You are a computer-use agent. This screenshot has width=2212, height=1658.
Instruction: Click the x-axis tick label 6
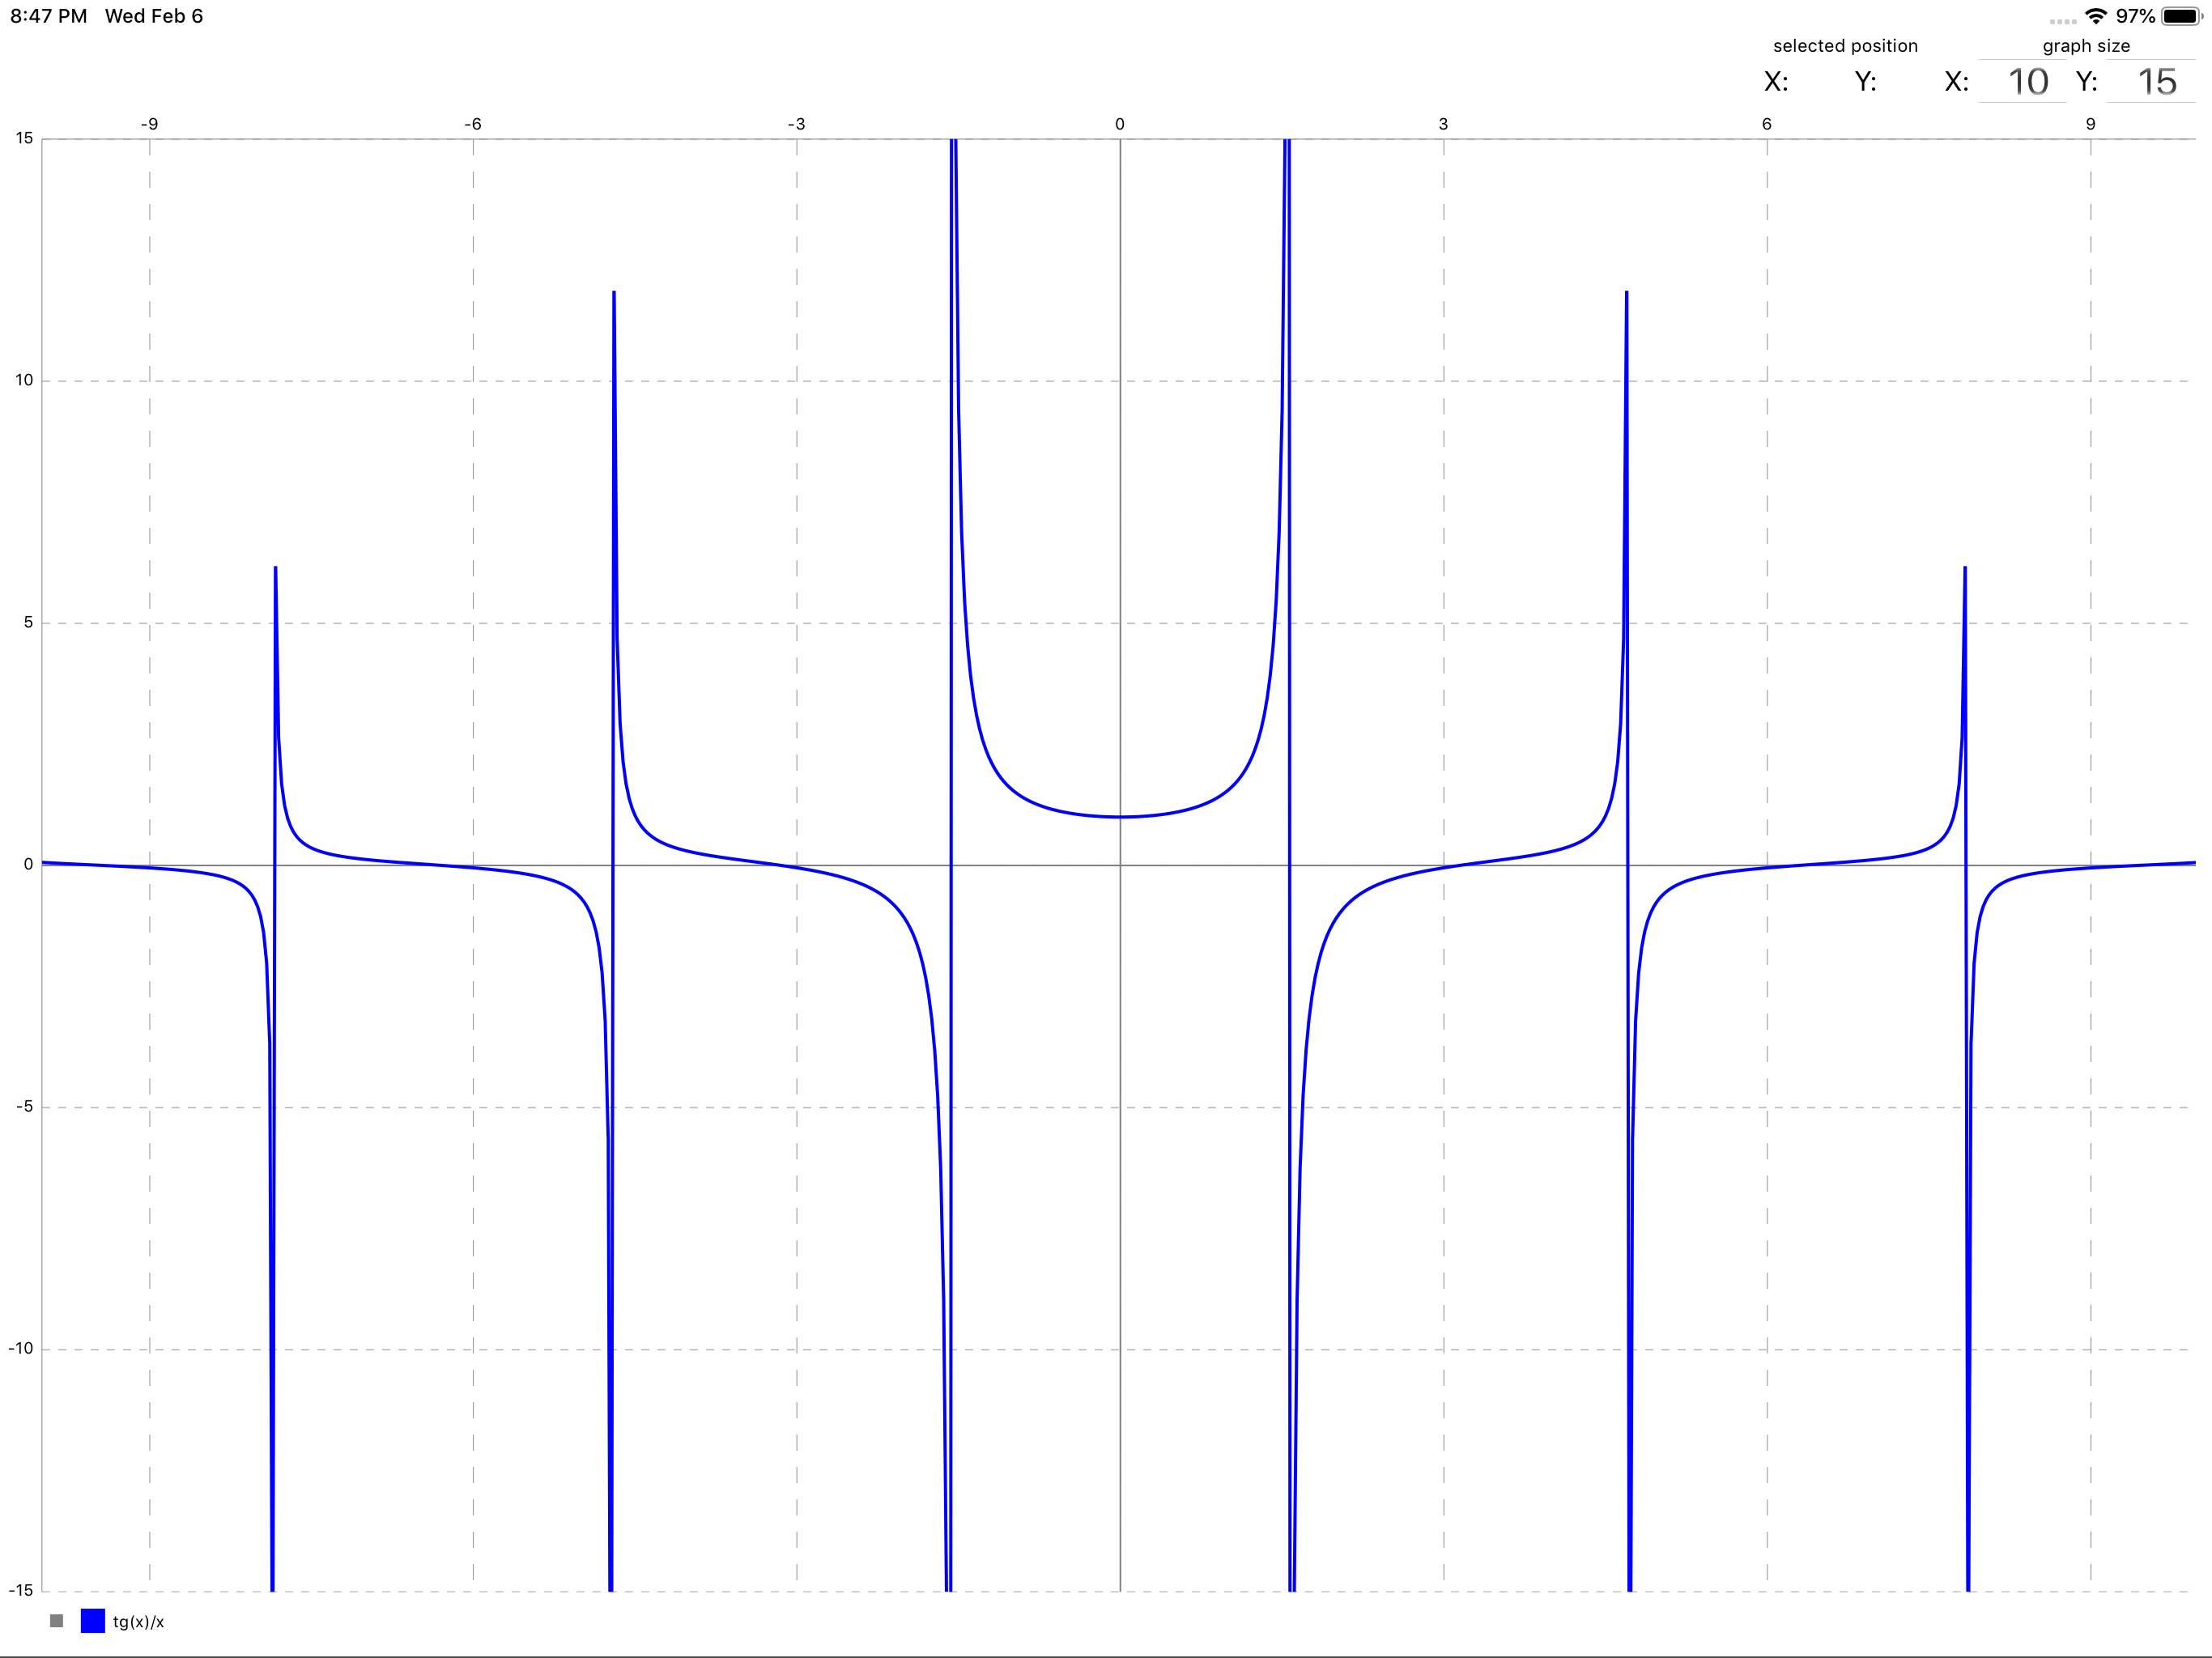pyautogui.click(x=1767, y=124)
